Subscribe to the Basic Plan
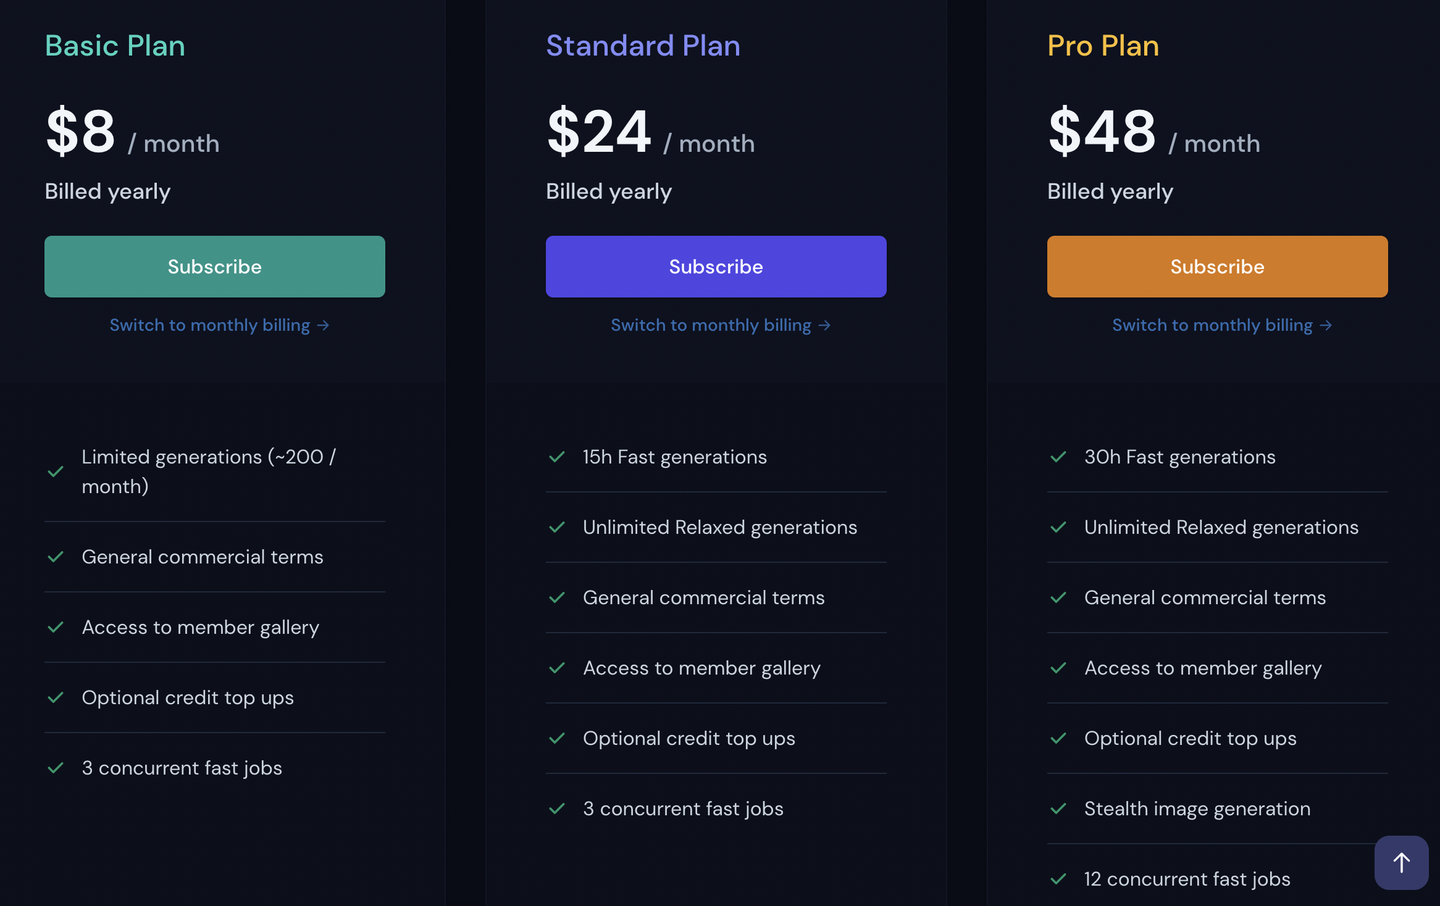The image size is (1440, 906). pos(215,267)
